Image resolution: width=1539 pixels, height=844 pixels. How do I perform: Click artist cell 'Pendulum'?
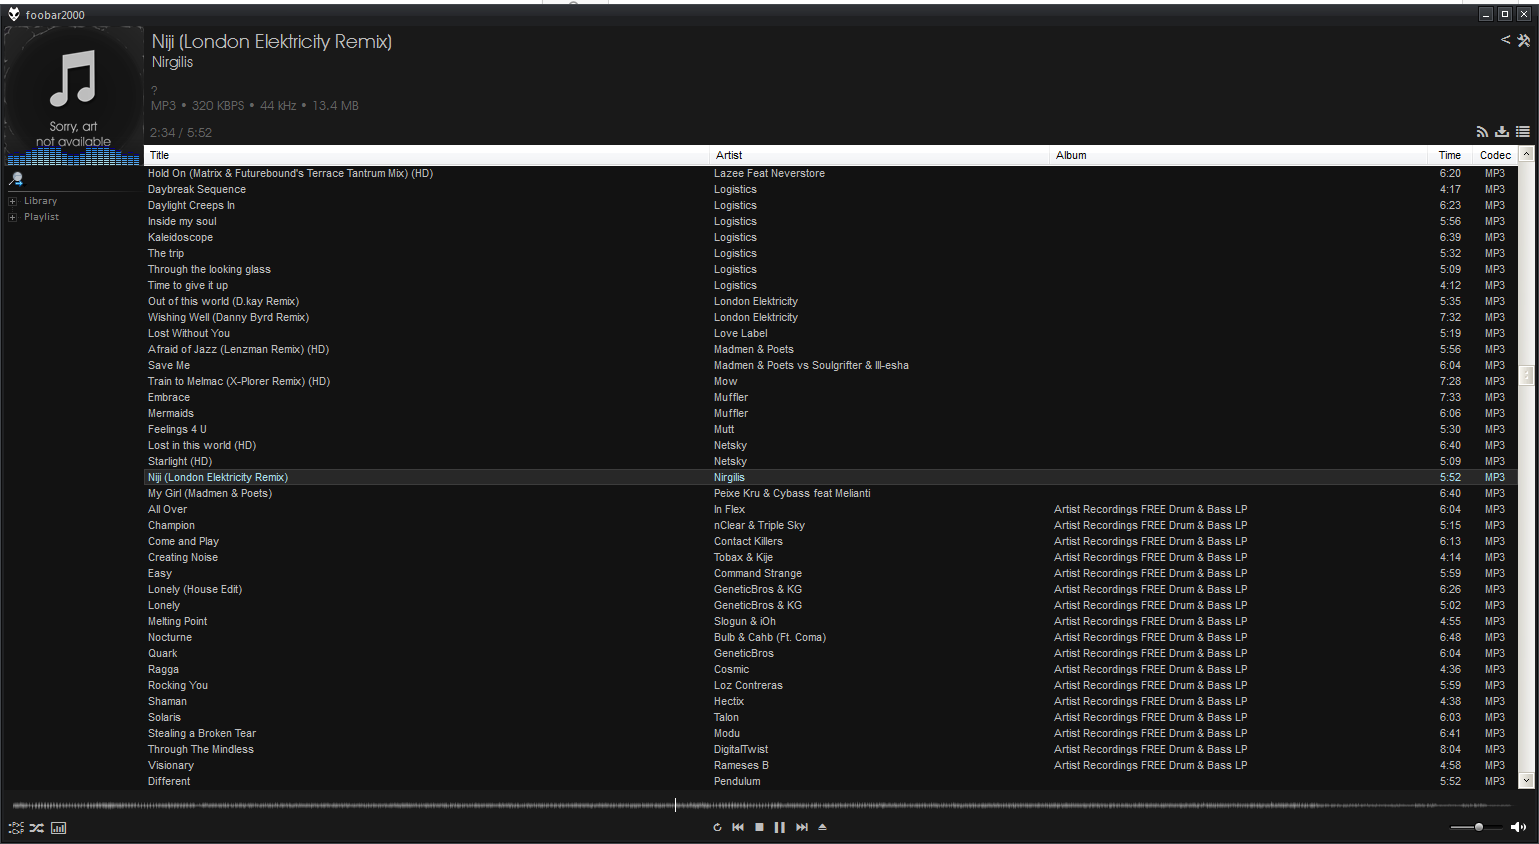737,781
